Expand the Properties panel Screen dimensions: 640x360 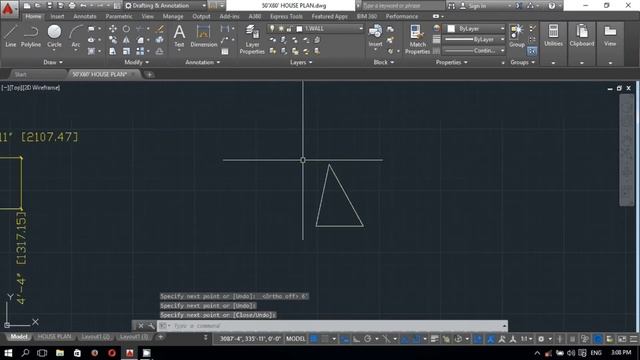click(451, 62)
